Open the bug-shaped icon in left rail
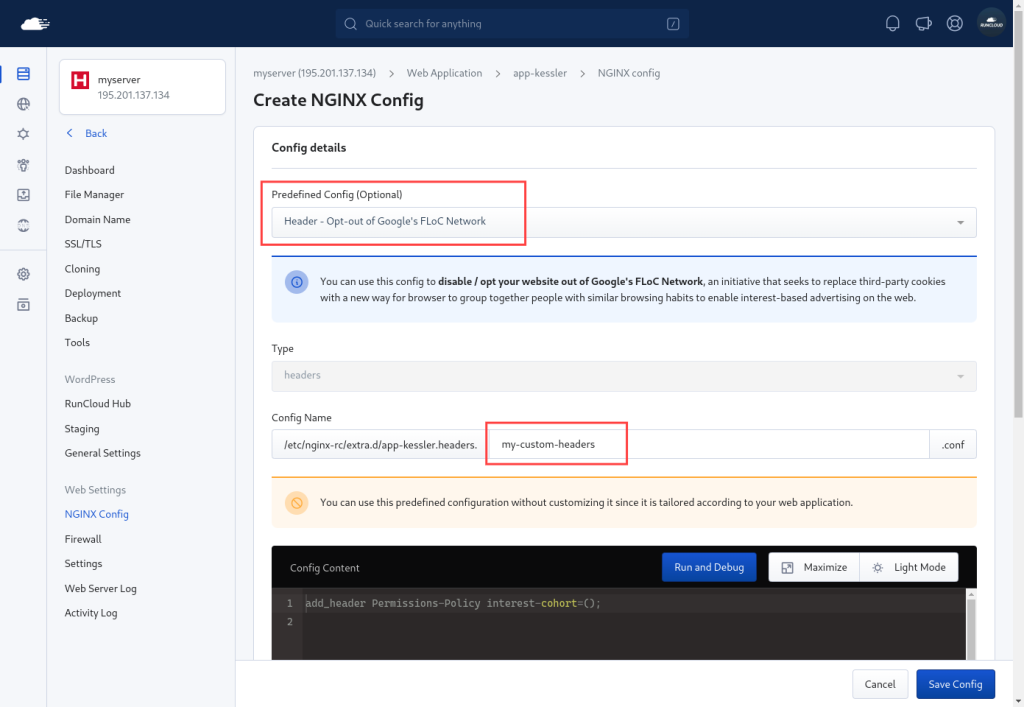 [x=24, y=134]
